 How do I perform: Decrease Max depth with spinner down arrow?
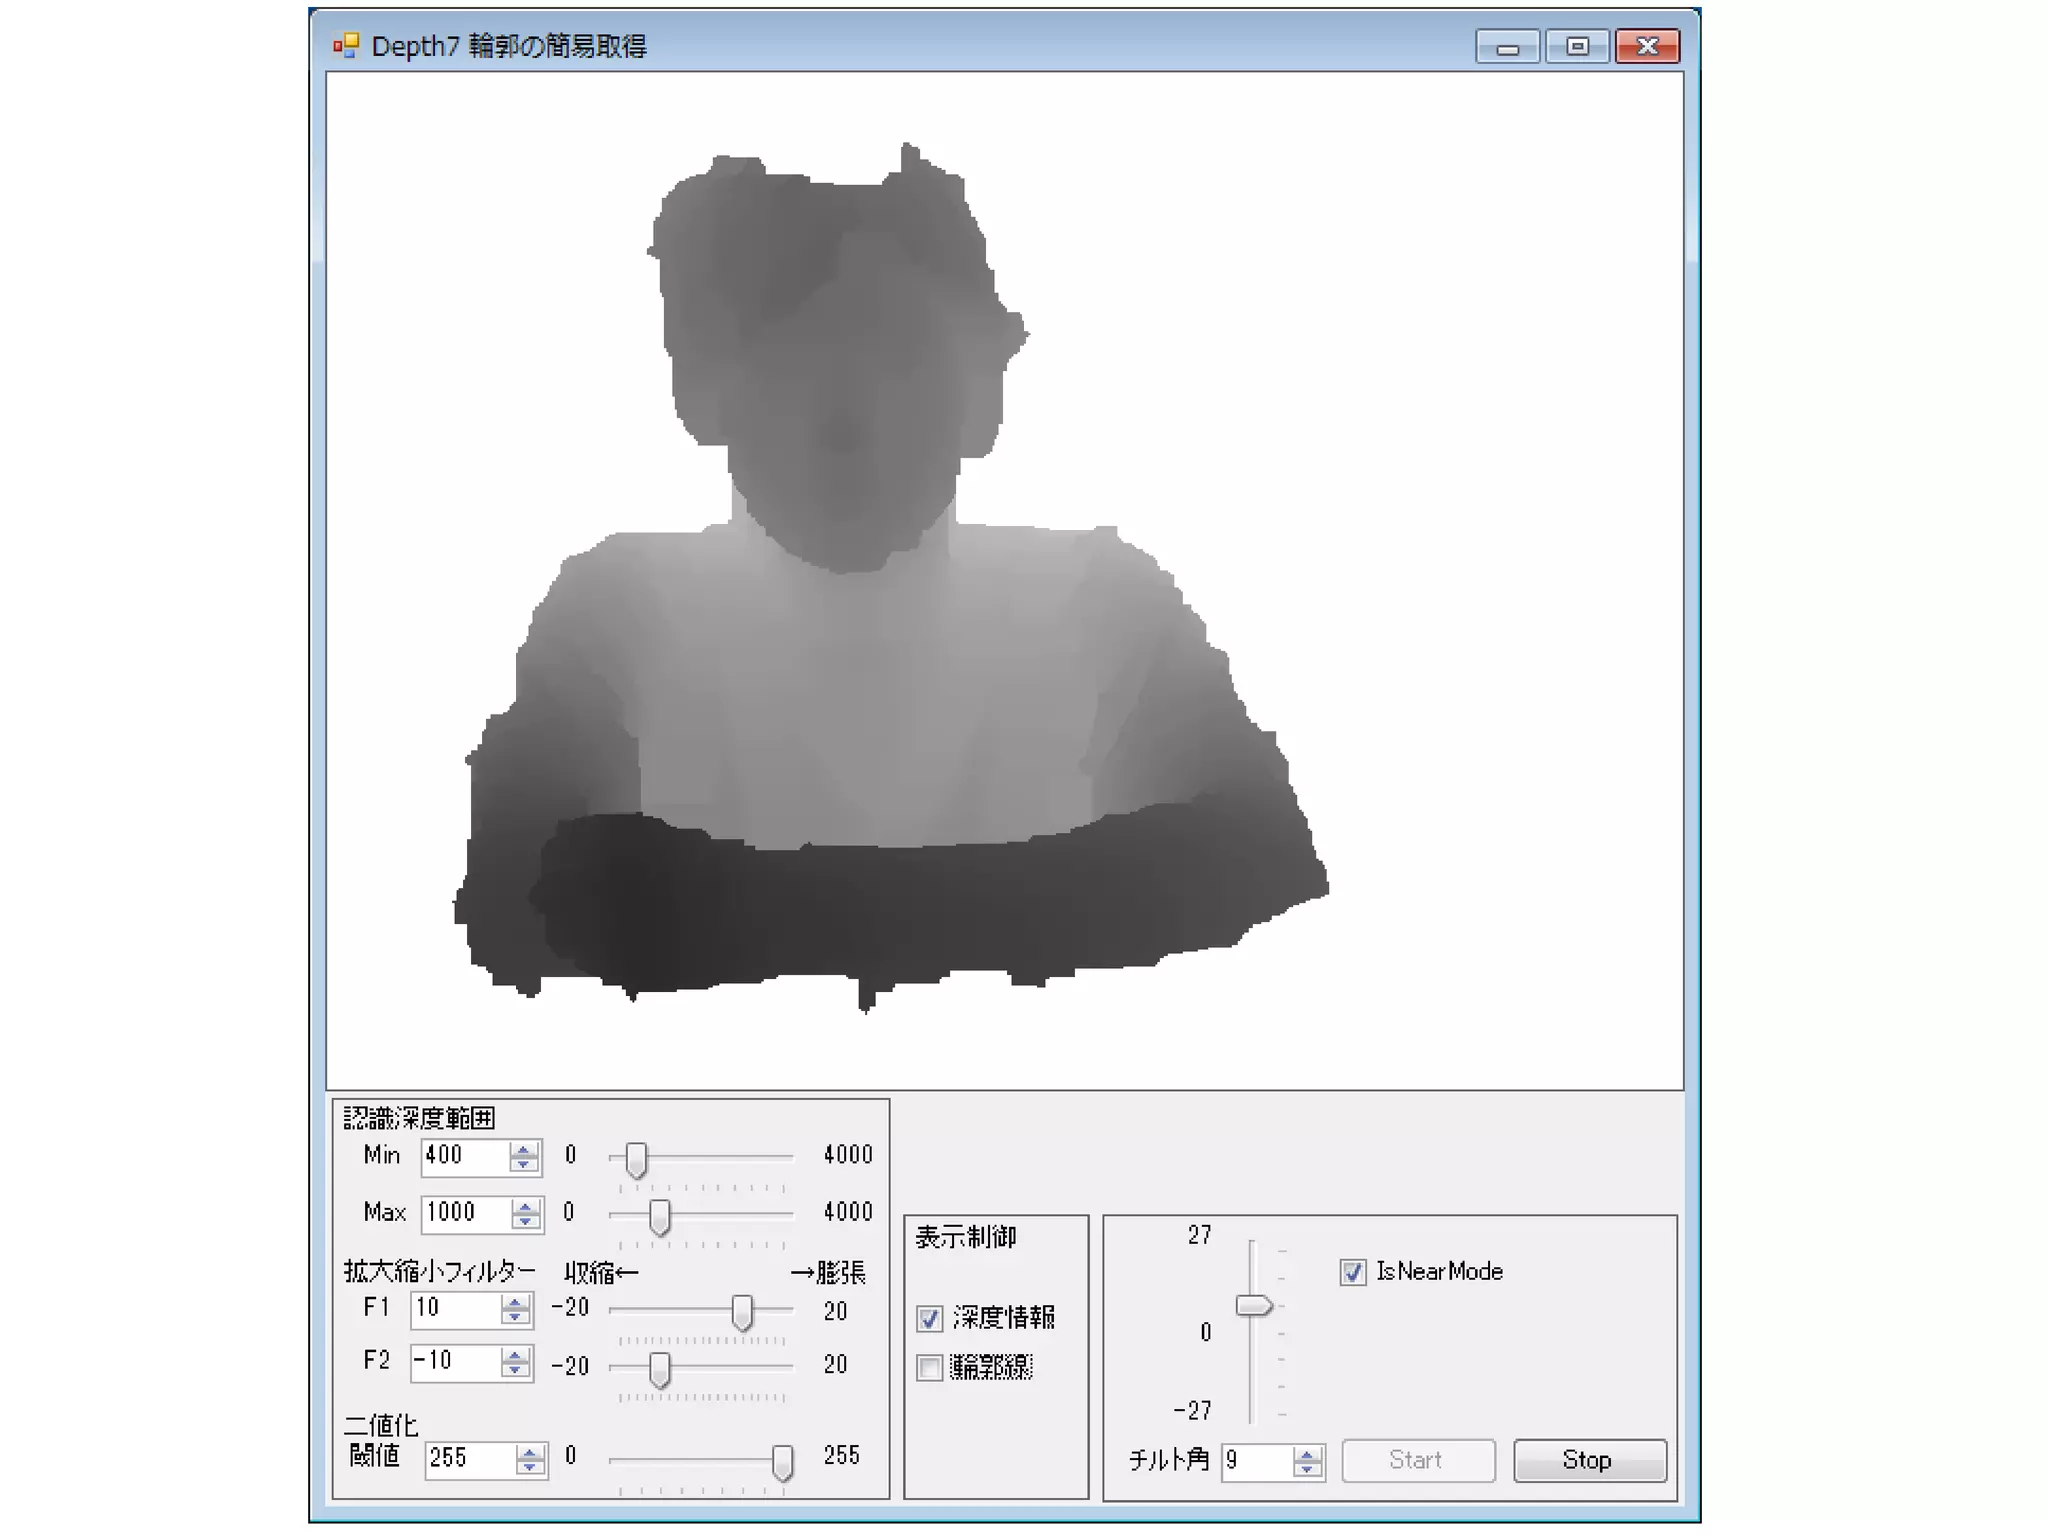click(x=525, y=1221)
